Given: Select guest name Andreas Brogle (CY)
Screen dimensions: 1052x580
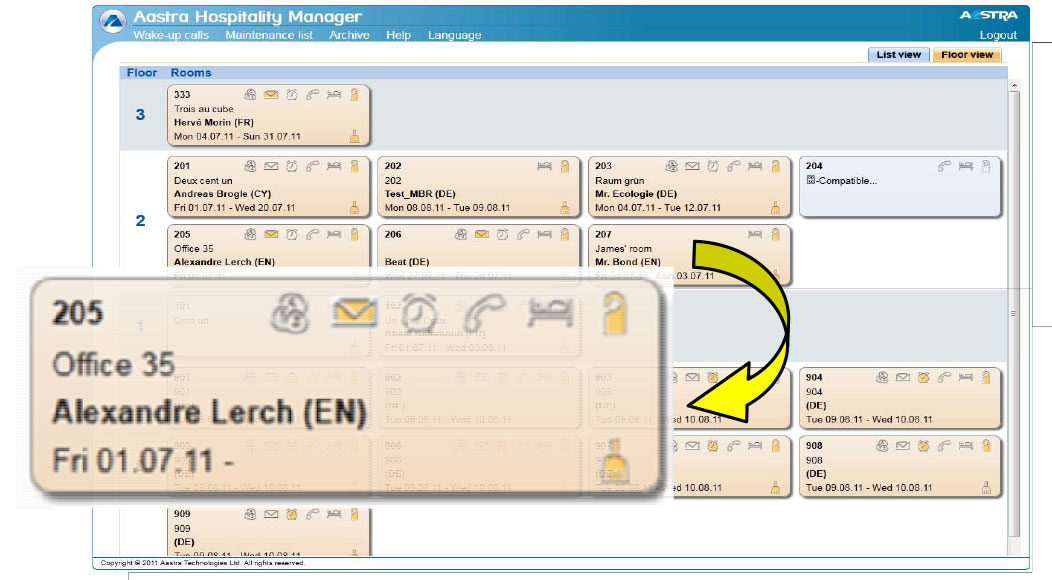Looking at the screenshot, I should [x=222, y=194].
